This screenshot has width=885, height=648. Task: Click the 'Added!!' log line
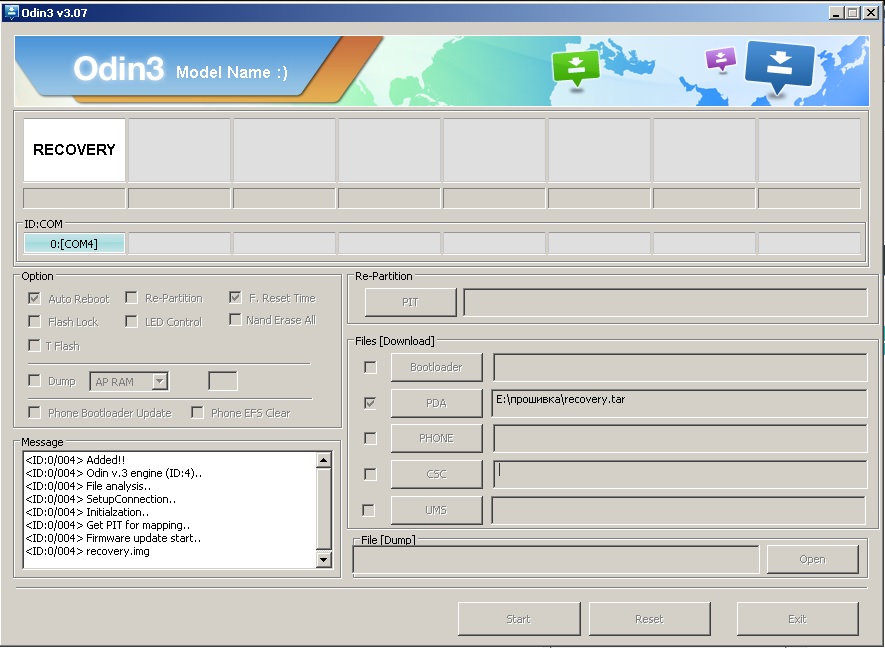pyautogui.click(x=75, y=460)
